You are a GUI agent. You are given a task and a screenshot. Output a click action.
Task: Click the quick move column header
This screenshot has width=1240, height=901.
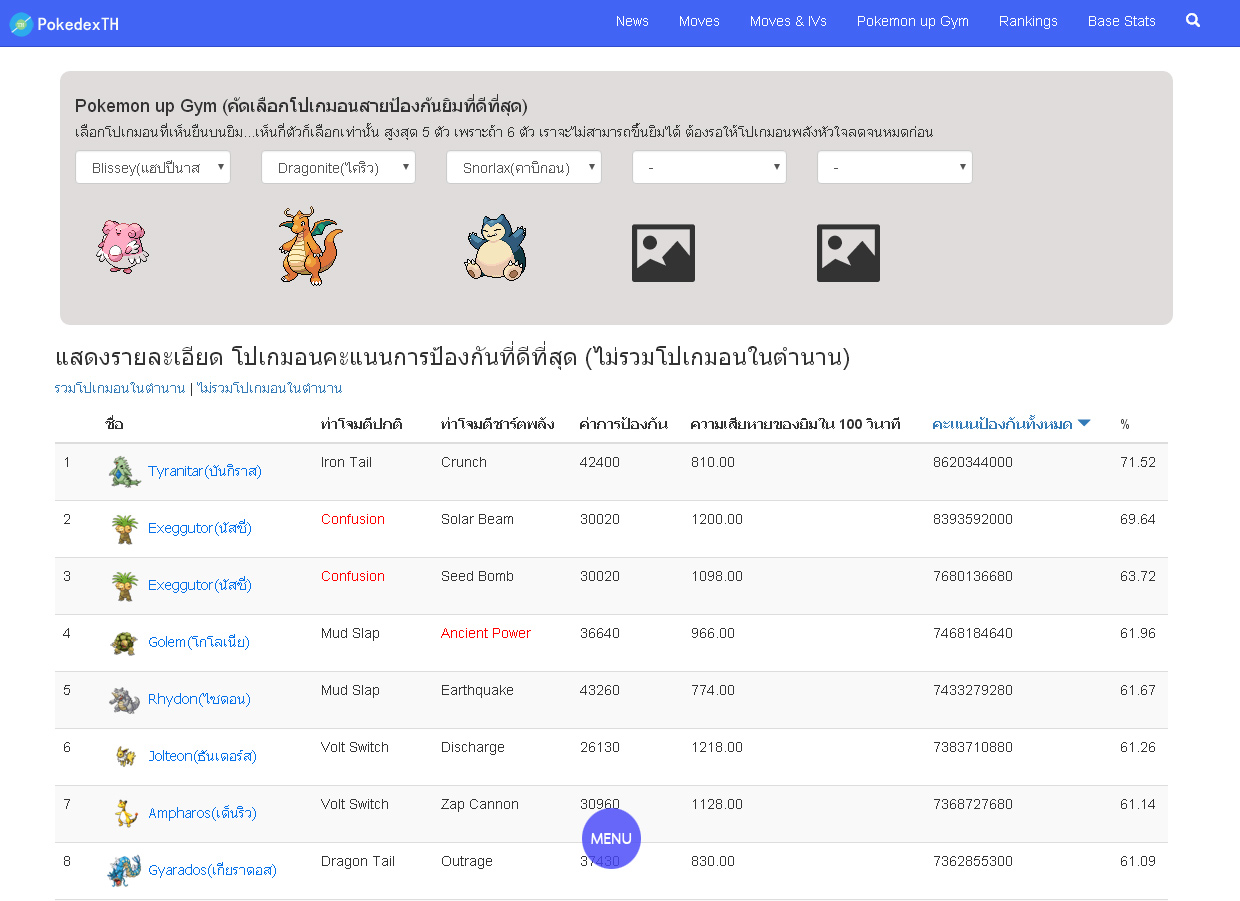tap(362, 424)
